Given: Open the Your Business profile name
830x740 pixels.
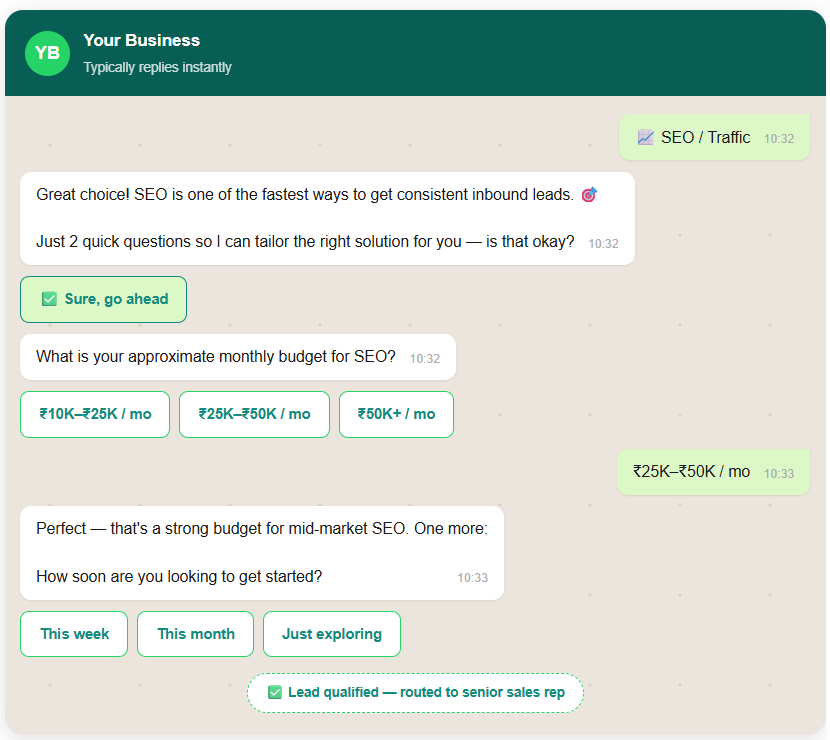Looking at the screenshot, I should click(x=141, y=41).
